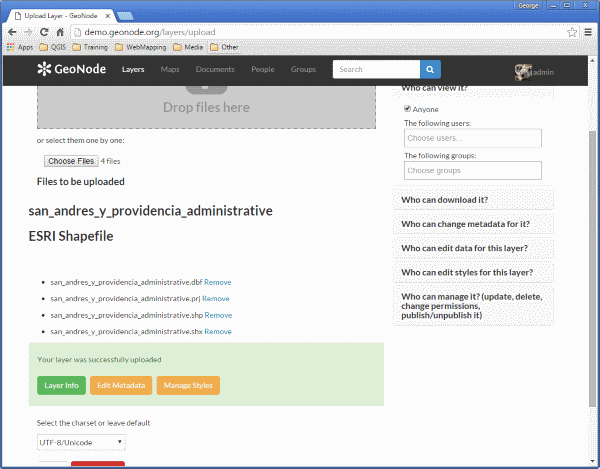Open the Maps navigation item
Image resolution: width=600 pixels, height=469 pixels.
(x=170, y=69)
